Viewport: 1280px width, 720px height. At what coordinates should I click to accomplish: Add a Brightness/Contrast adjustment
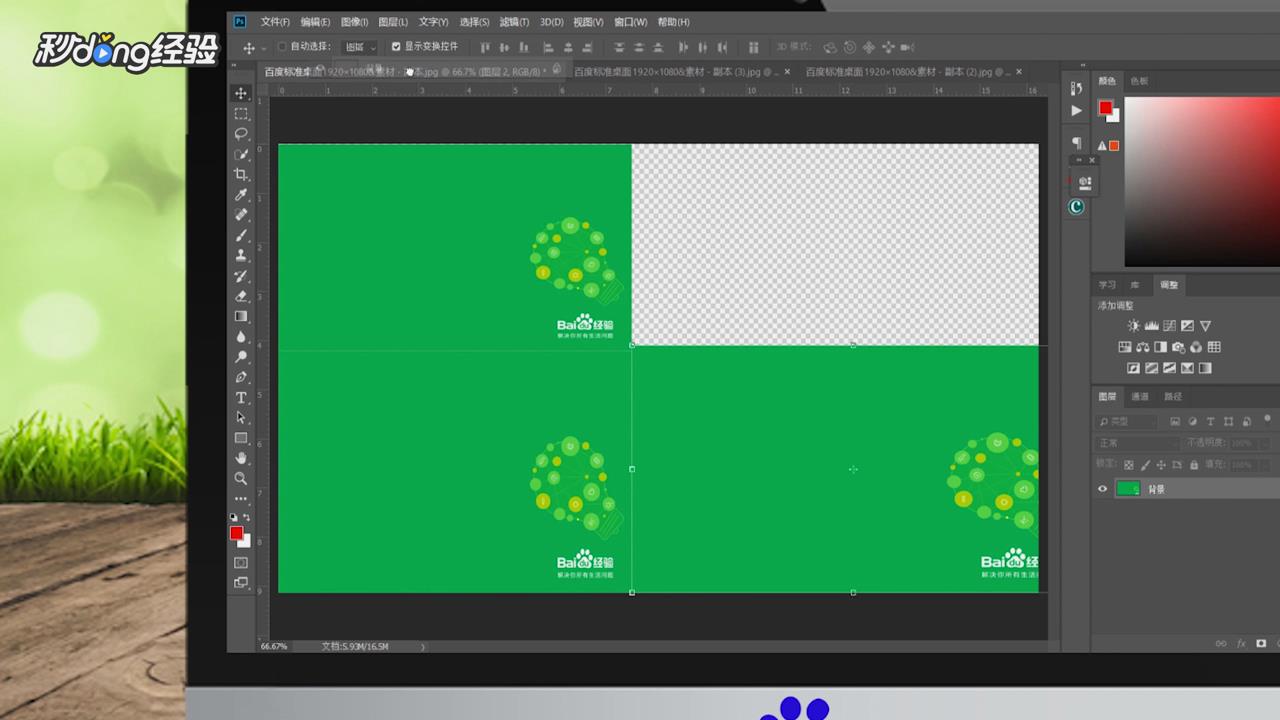pos(1133,326)
